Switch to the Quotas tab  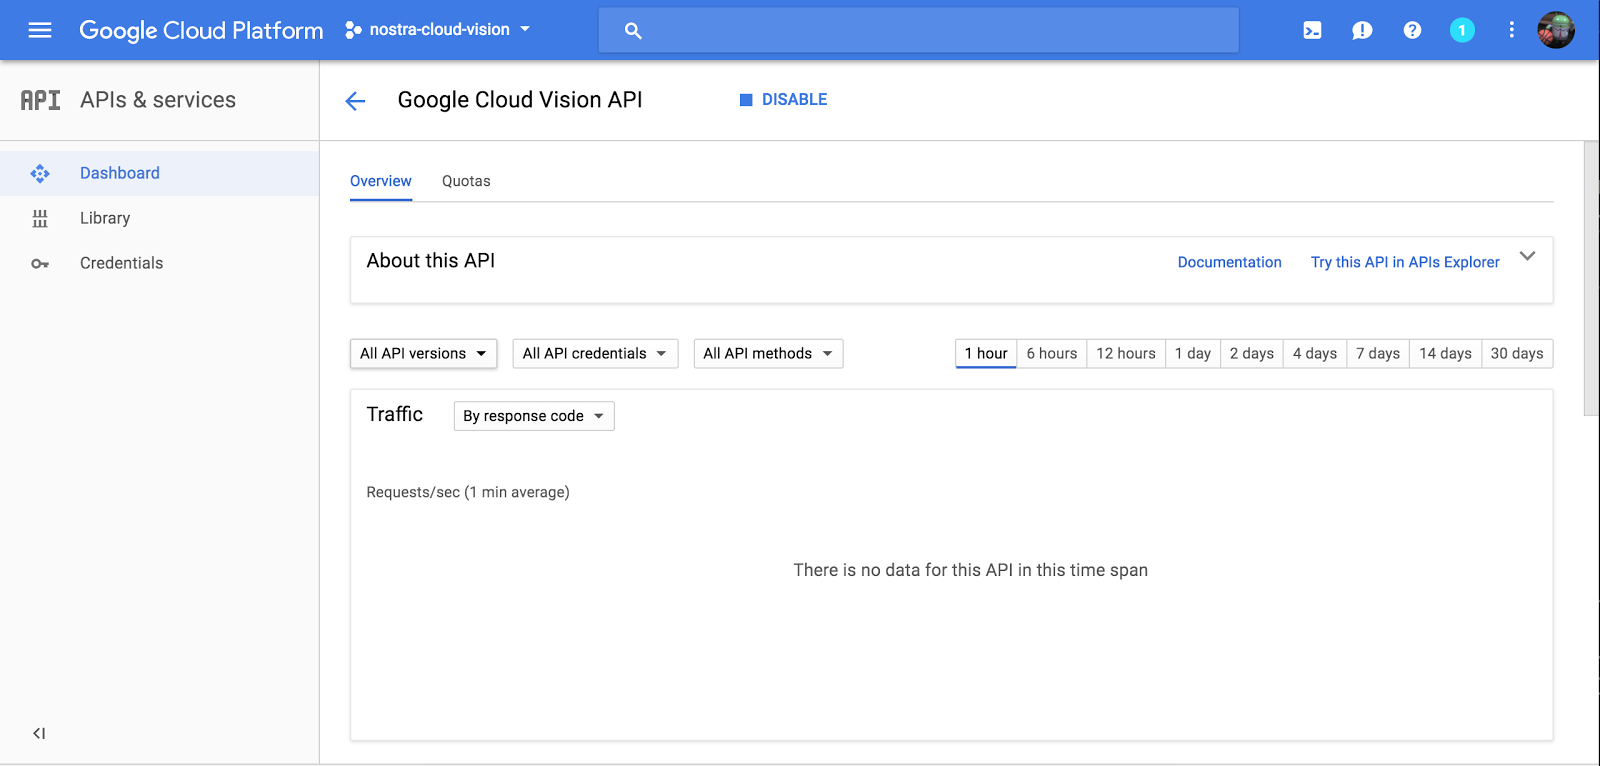[x=466, y=181]
